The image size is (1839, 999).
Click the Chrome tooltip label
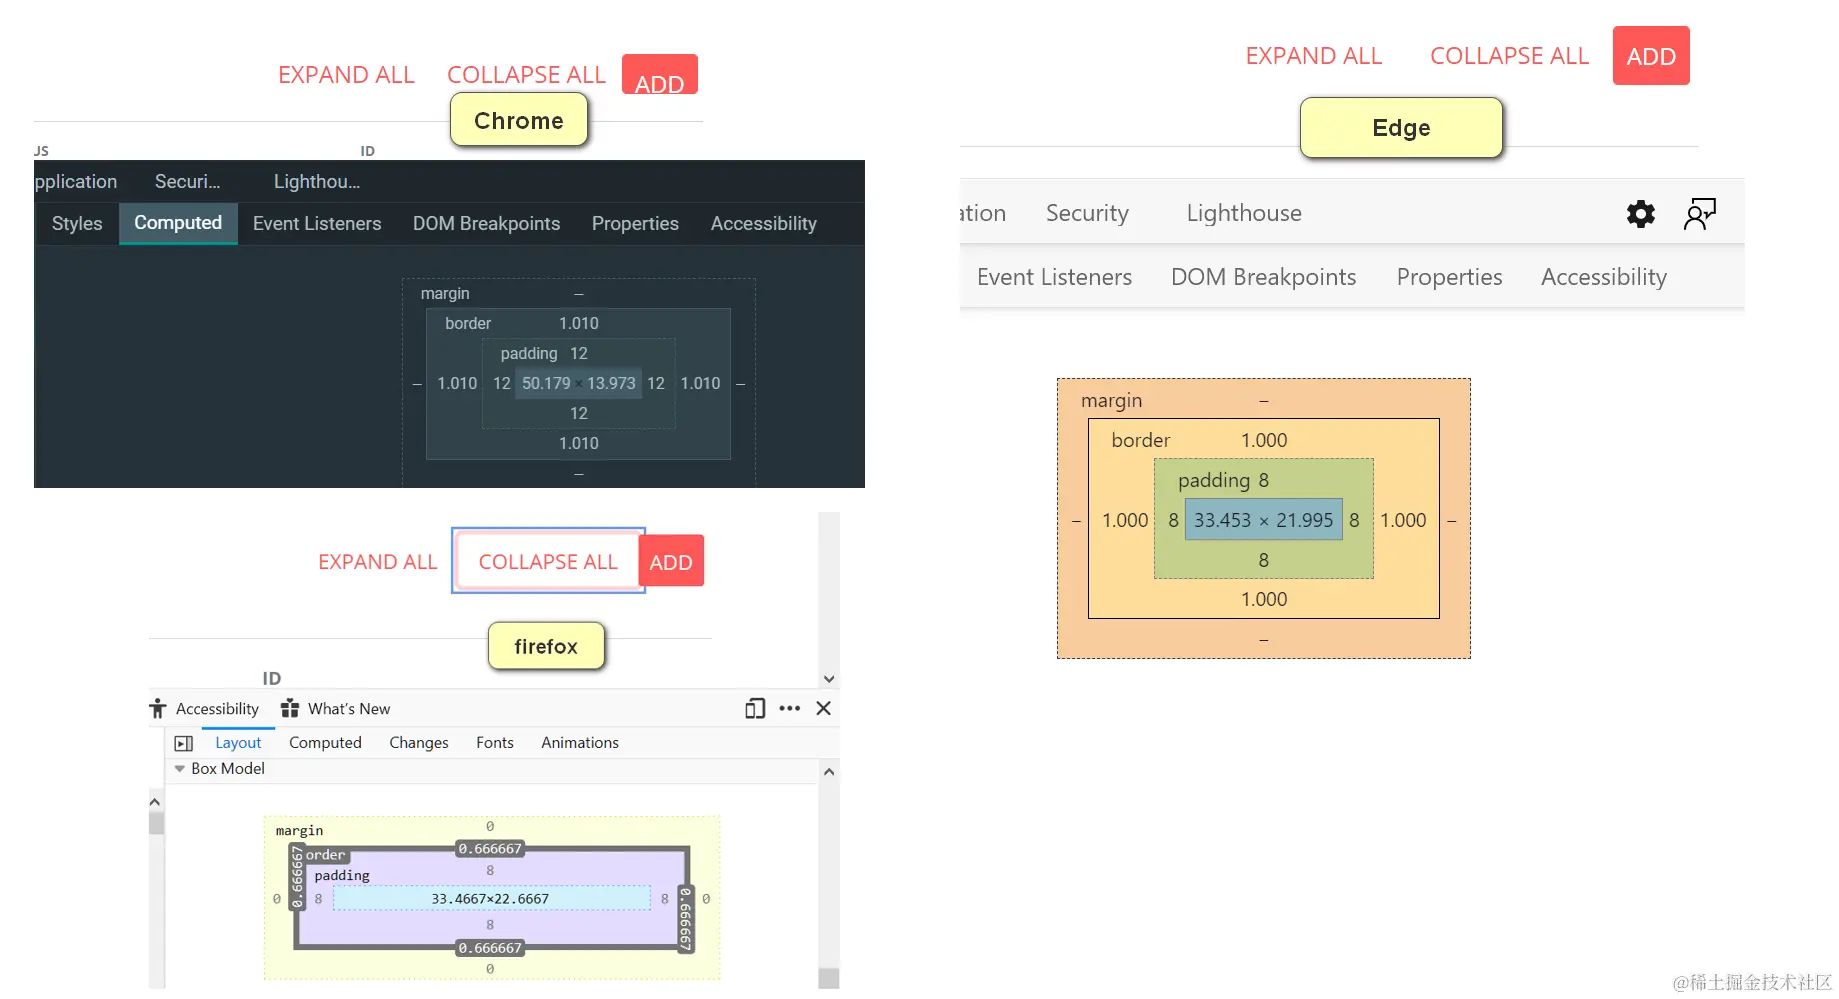click(518, 120)
